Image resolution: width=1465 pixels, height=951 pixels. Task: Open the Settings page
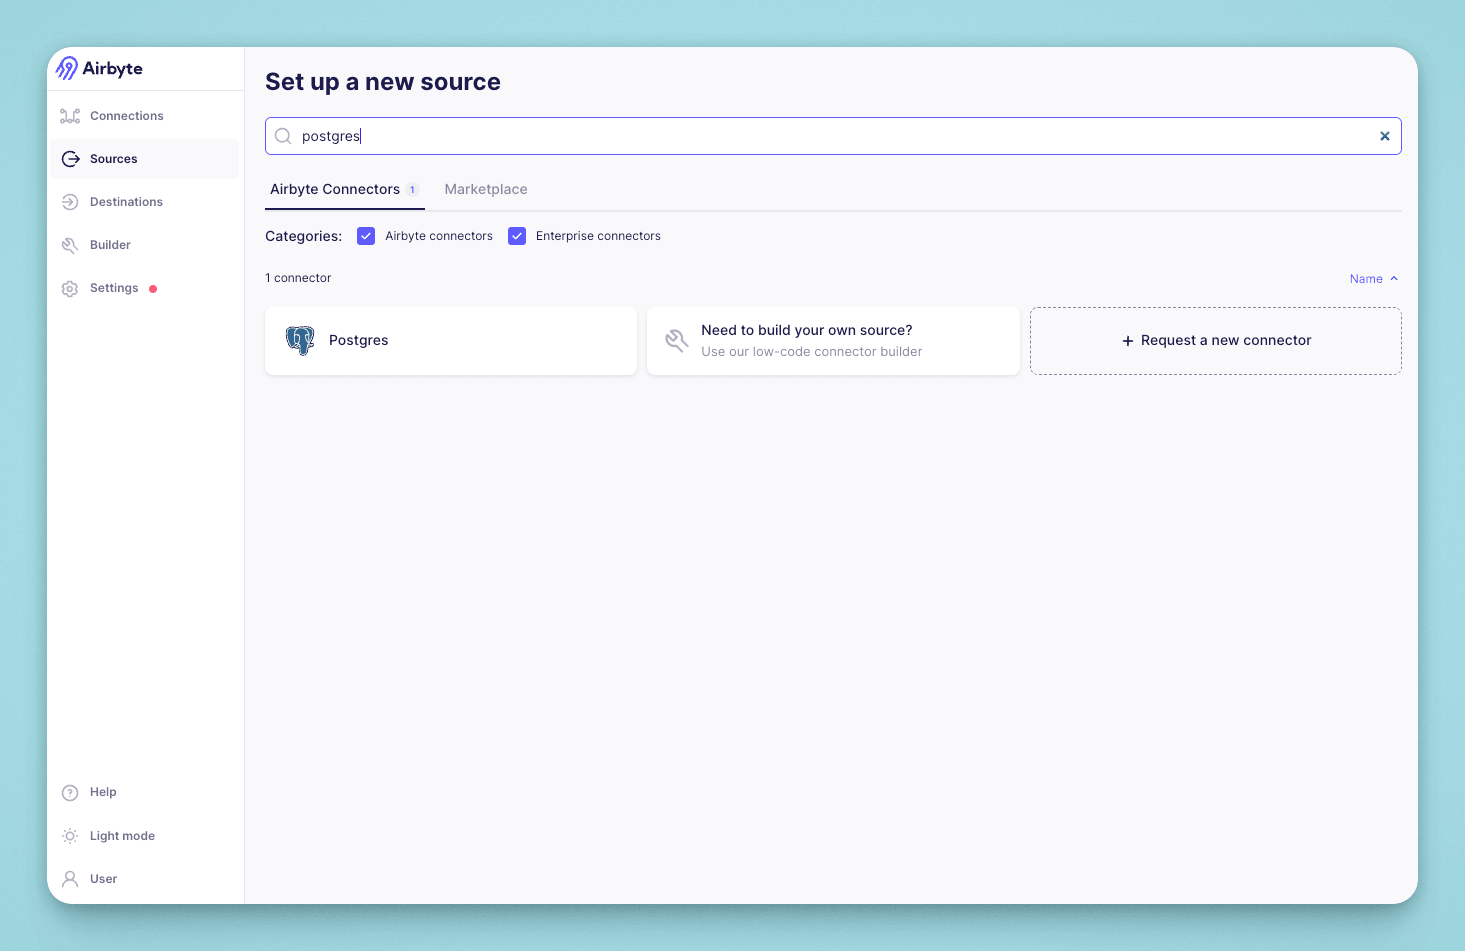(x=145, y=288)
